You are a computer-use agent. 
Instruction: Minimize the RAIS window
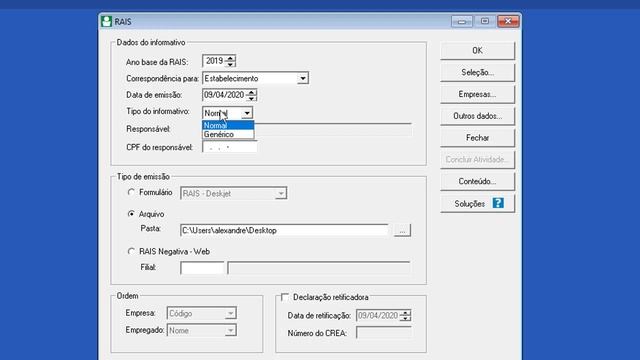click(x=462, y=21)
